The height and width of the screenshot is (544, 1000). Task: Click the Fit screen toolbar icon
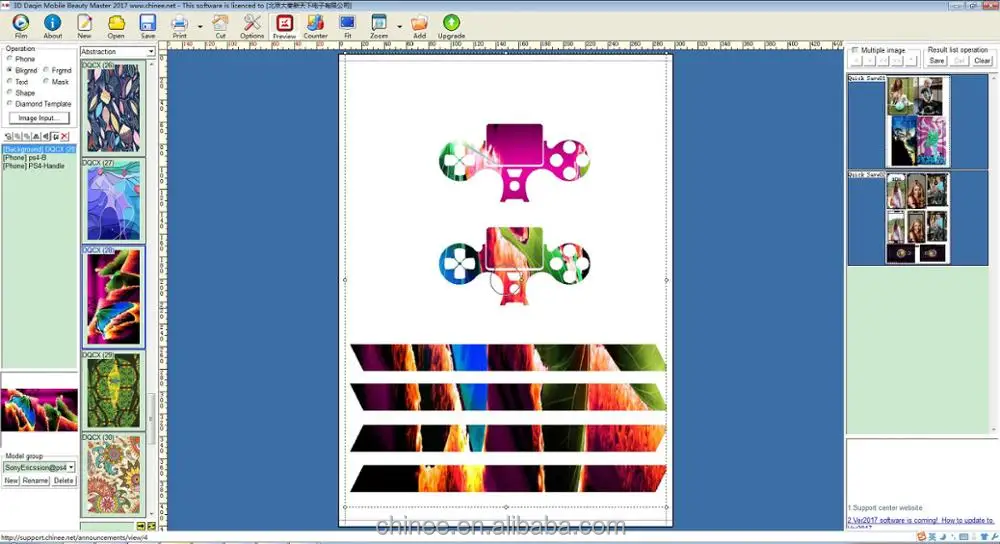[x=348, y=26]
